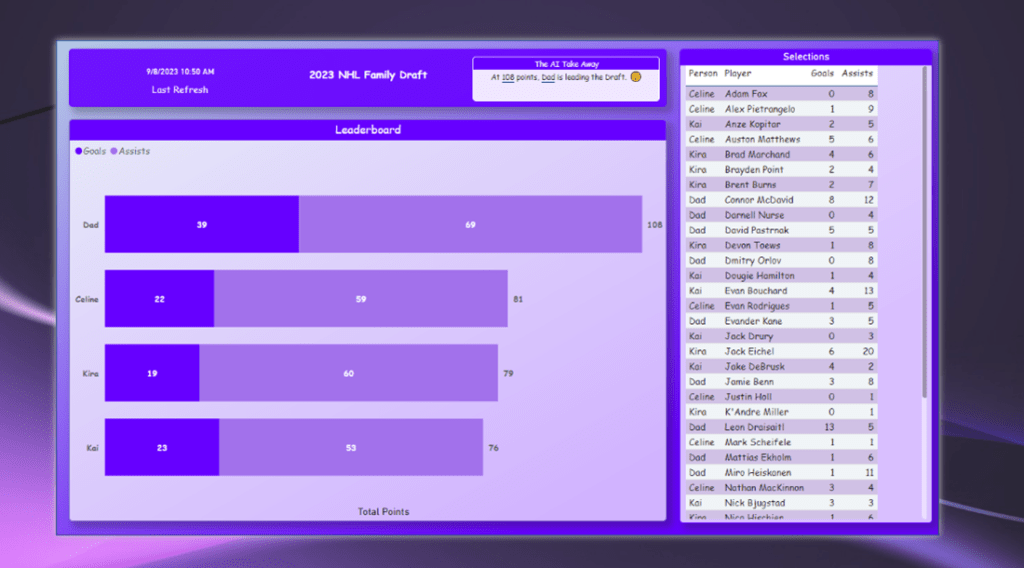Sort by the Player column header

(x=737, y=74)
